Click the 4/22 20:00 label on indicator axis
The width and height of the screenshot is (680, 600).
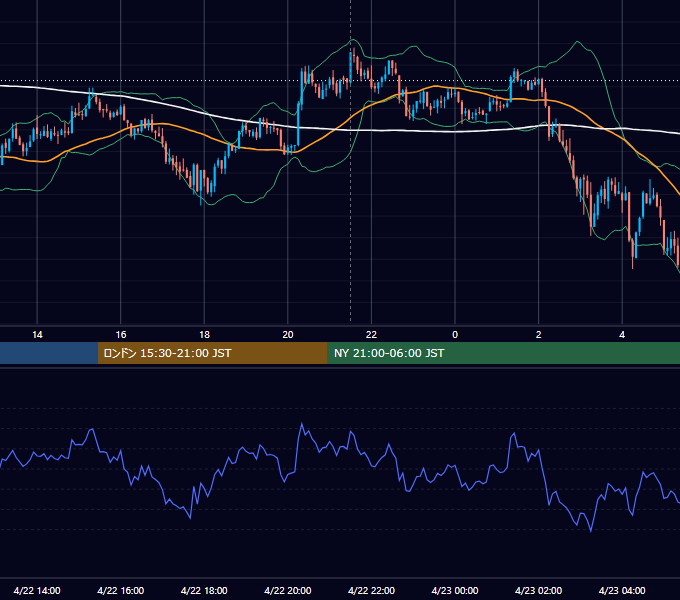[288, 590]
